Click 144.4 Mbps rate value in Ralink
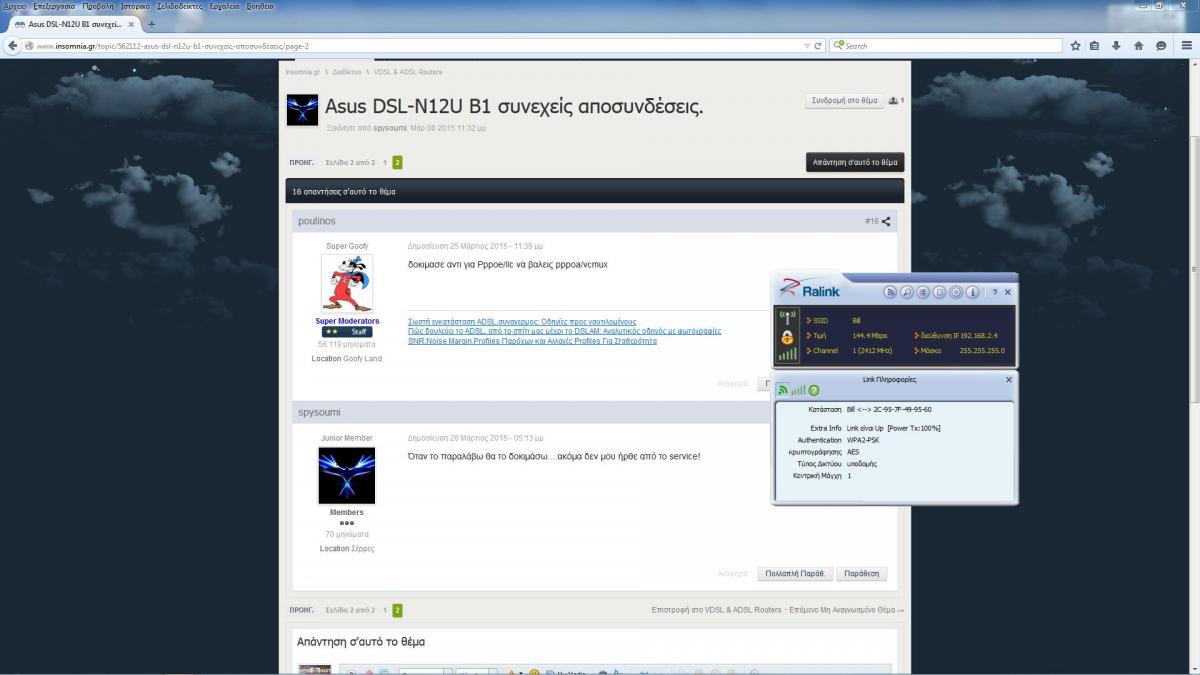Screen dimensions: 1200x675 pos(869,335)
